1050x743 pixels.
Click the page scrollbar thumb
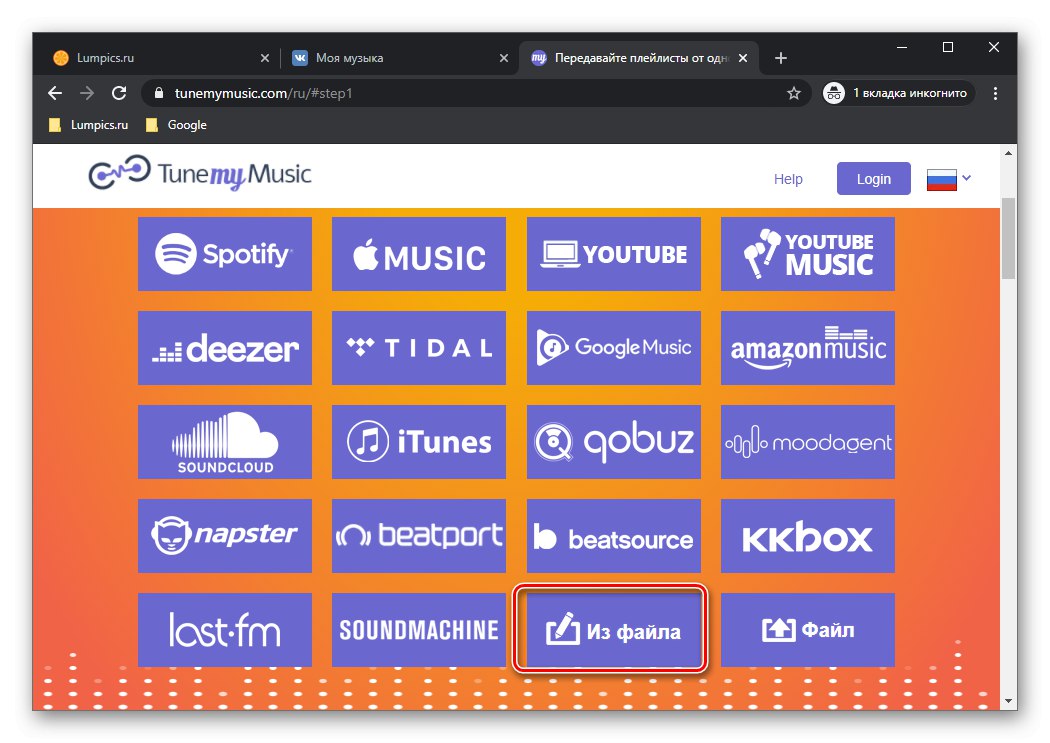click(1008, 238)
